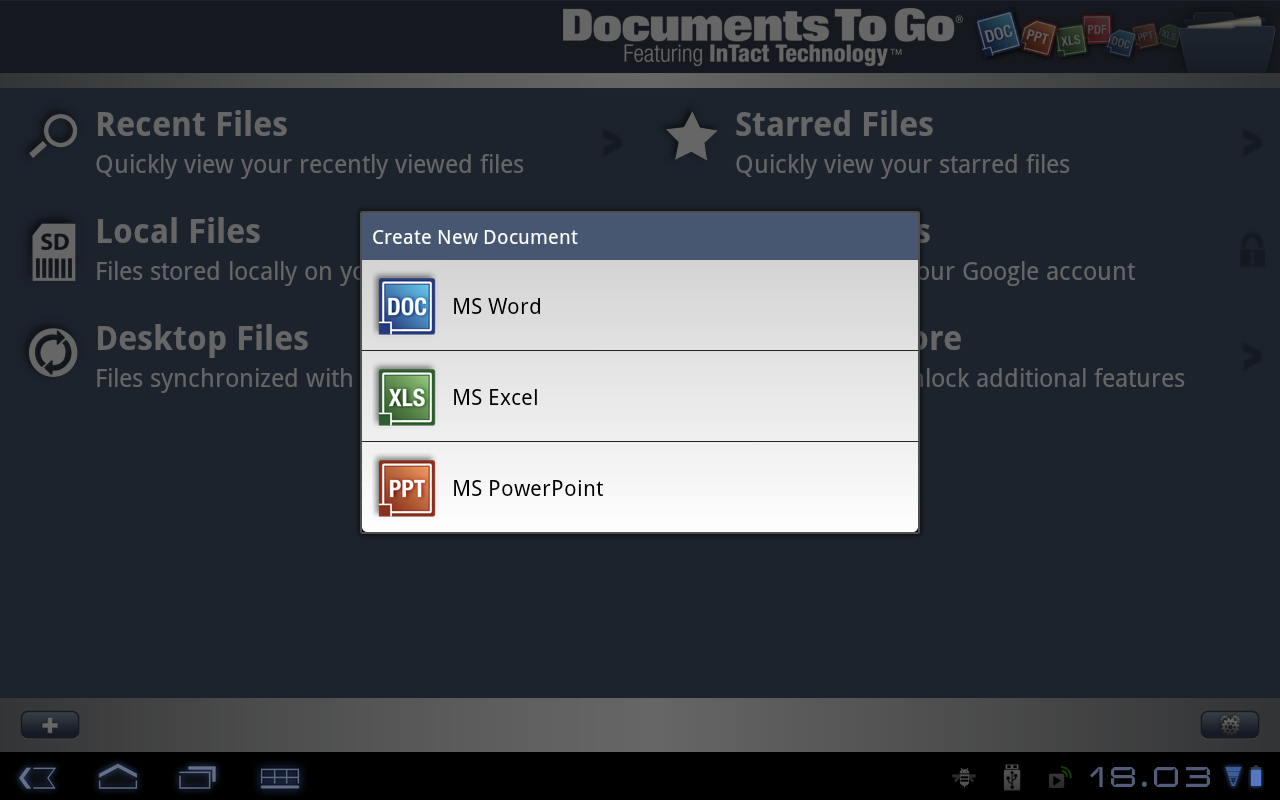
Task: Select MS Word from the new document list
Action: tap(640, 306)
